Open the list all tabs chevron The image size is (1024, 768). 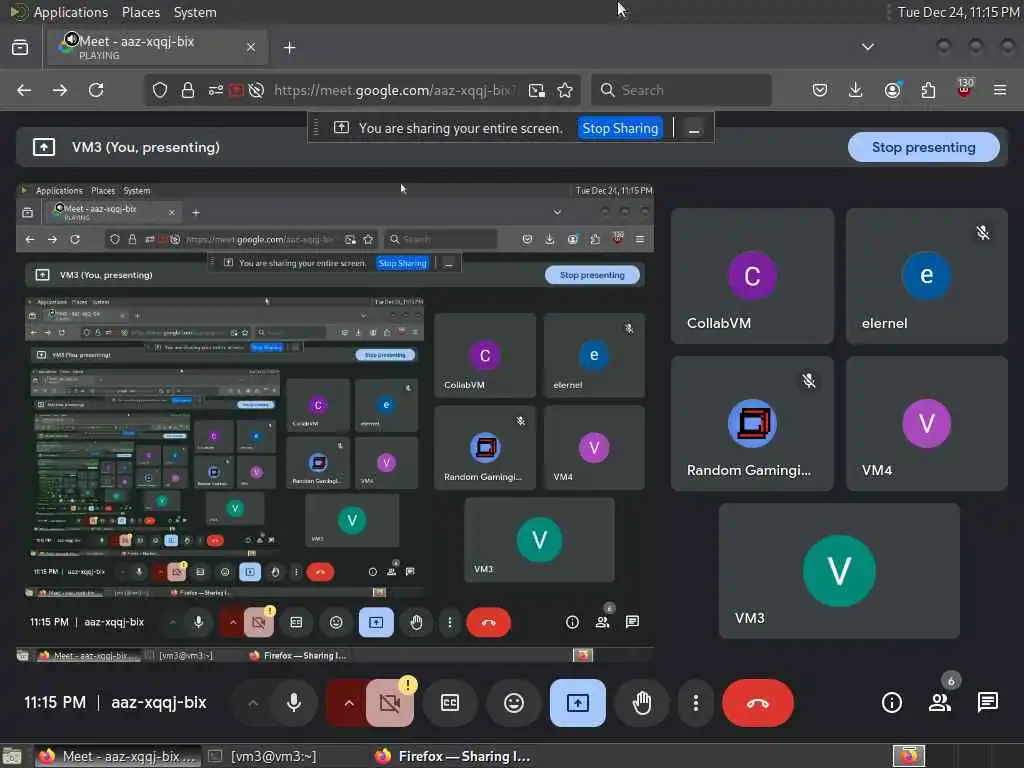pyautogui.click(x=867, y=47)
